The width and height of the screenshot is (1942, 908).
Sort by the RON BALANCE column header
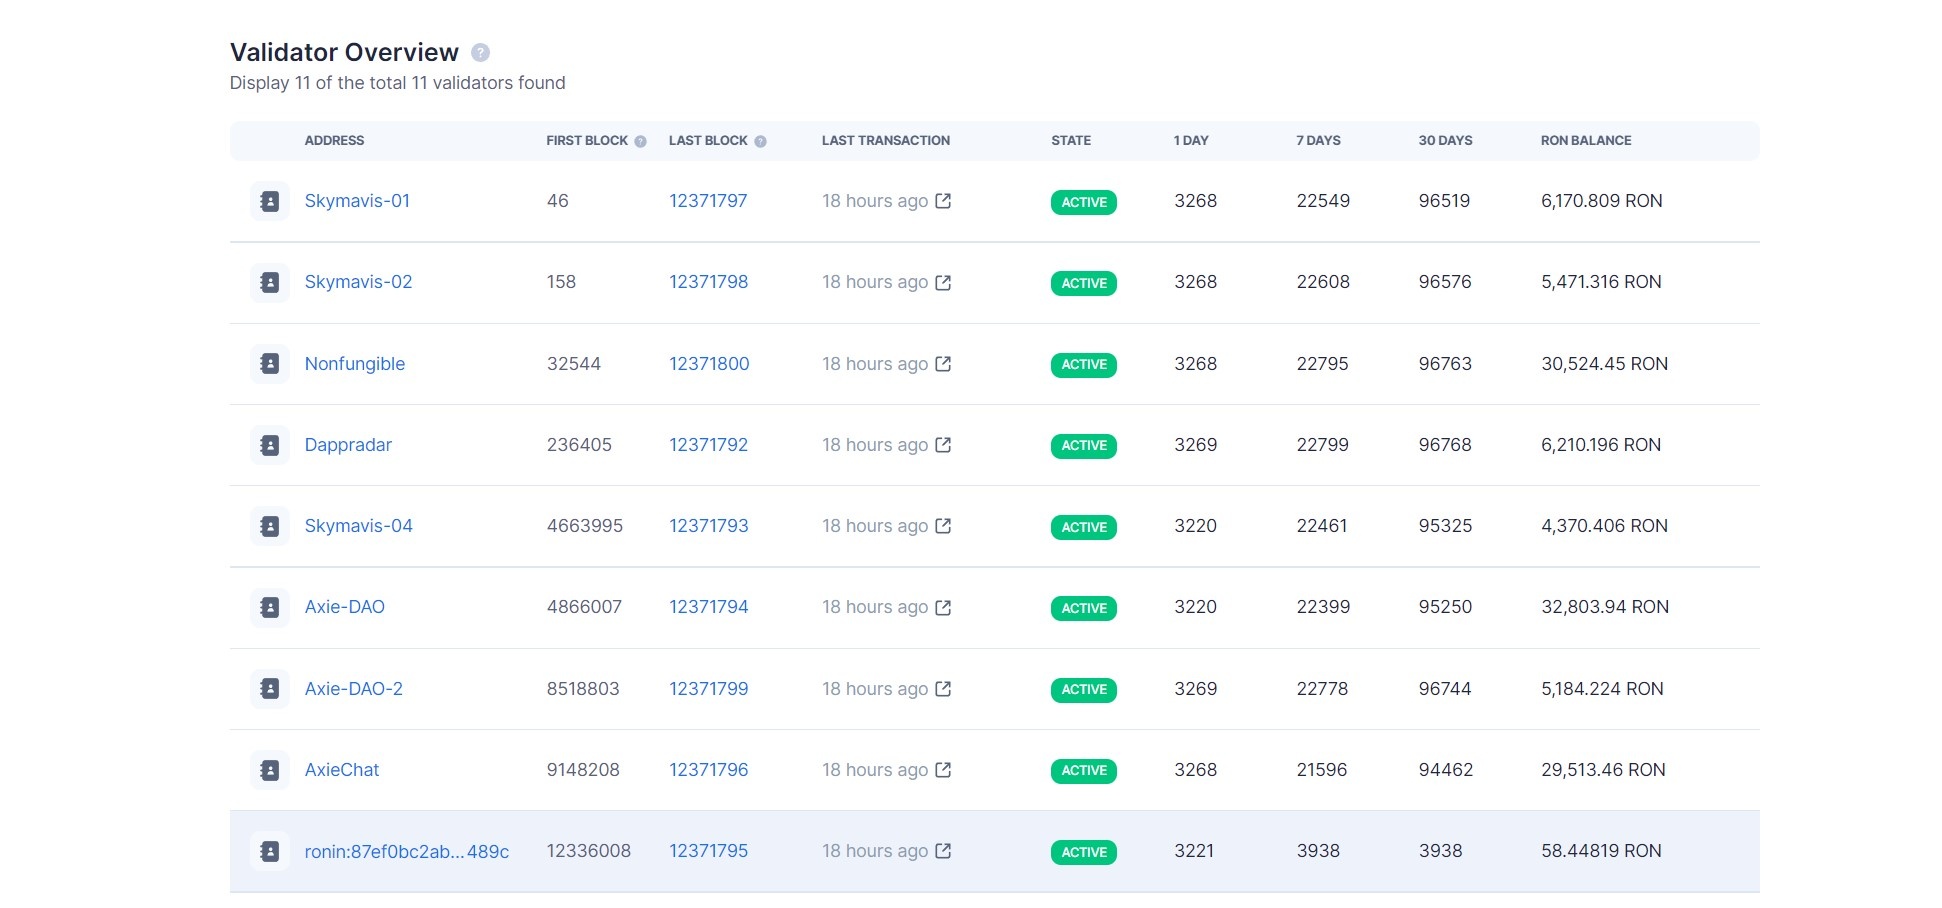click(1586, 141)
